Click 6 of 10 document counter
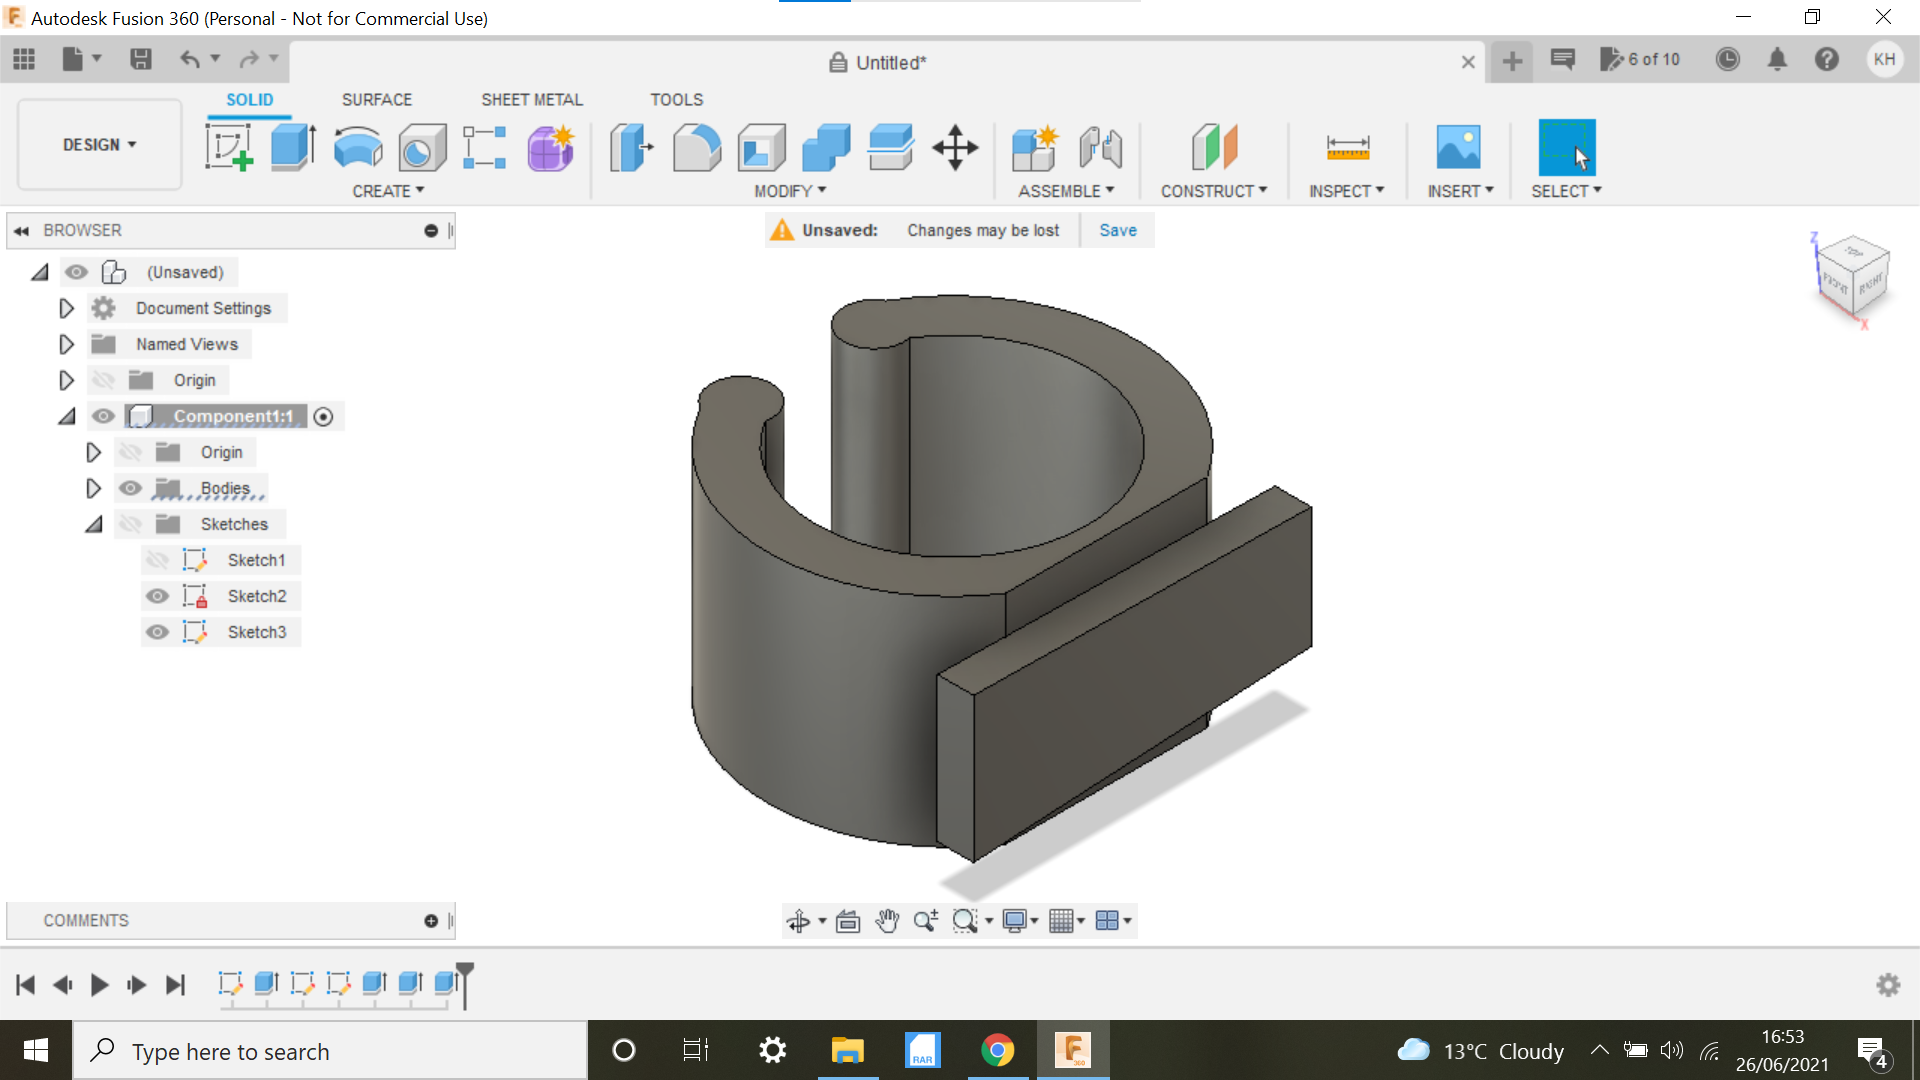Viewport: 1920px width, 1080px height. pos(1640,59)
